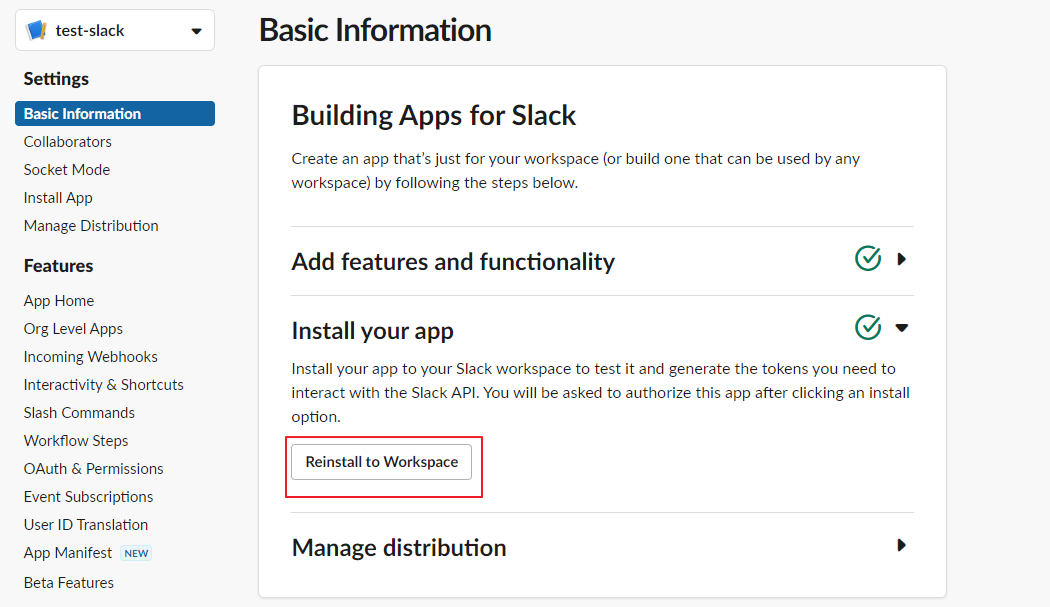Click the Features section heading
Image resolution: width=1050 pixels, height=607 pixels.
[x=58, y=266]
